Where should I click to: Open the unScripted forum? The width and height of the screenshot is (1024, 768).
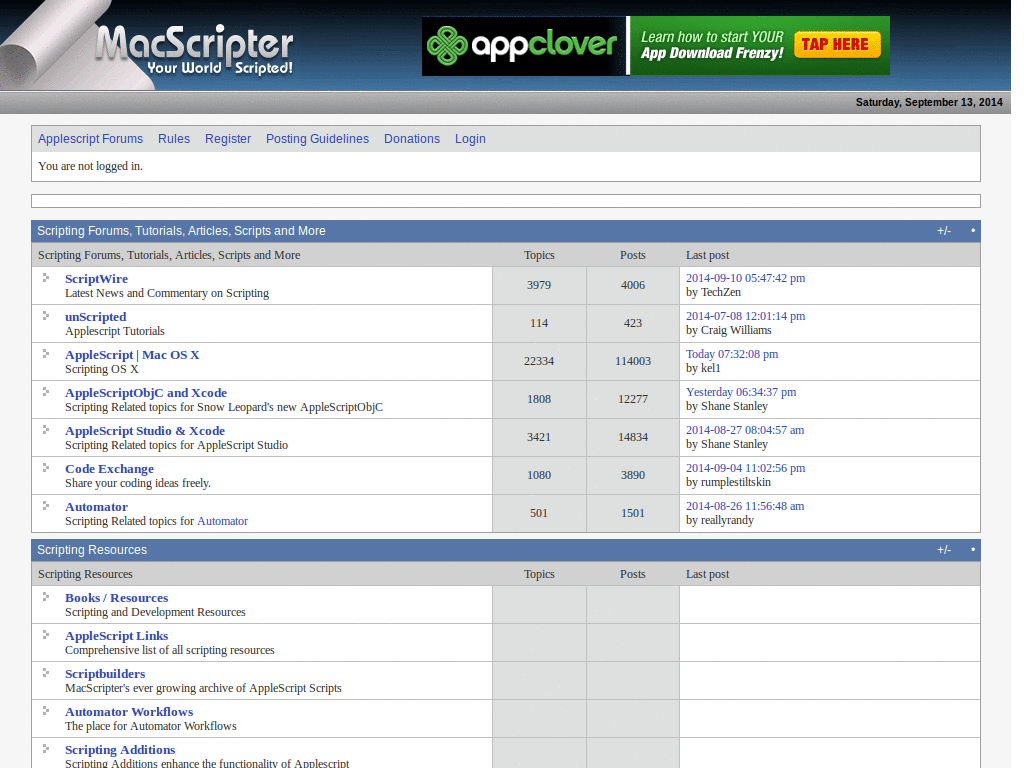pos(95,317)
